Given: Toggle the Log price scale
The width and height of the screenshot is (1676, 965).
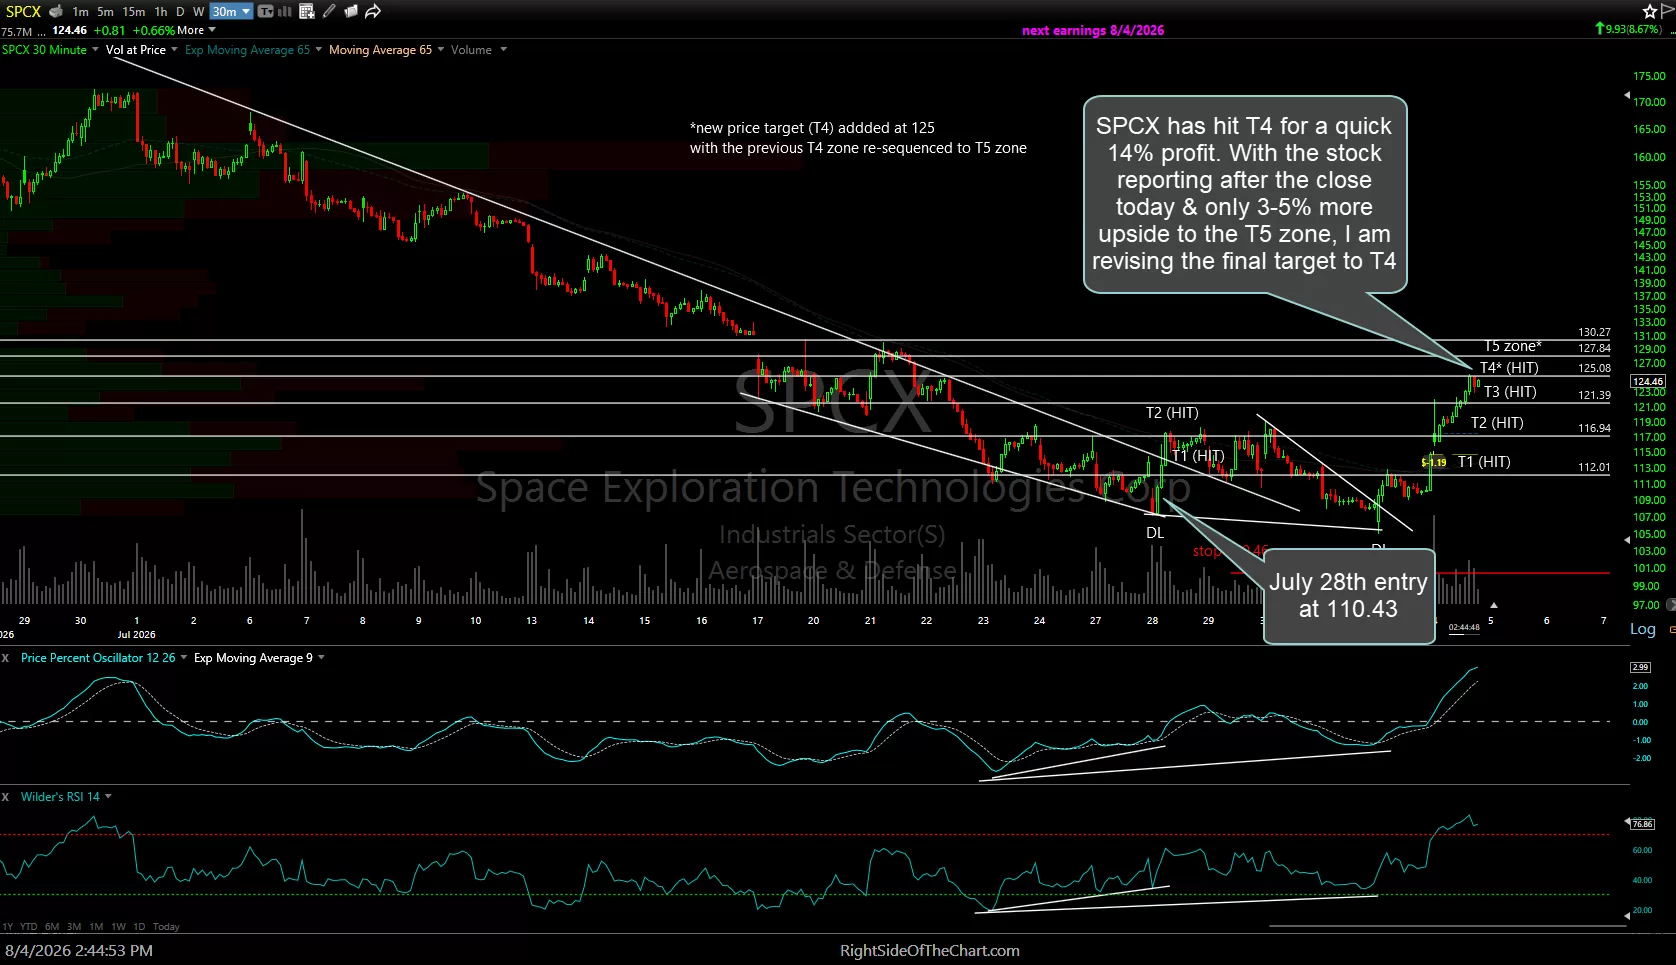Looking at the screenshot, I should (x=1643, y=629).
